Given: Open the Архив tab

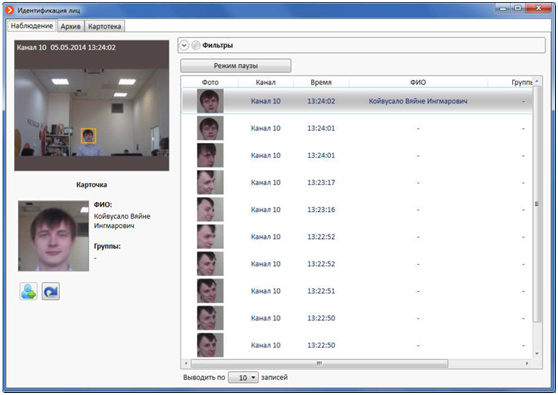Looking at the screenshot, I should pyautogui.click(x=70, y=26).
